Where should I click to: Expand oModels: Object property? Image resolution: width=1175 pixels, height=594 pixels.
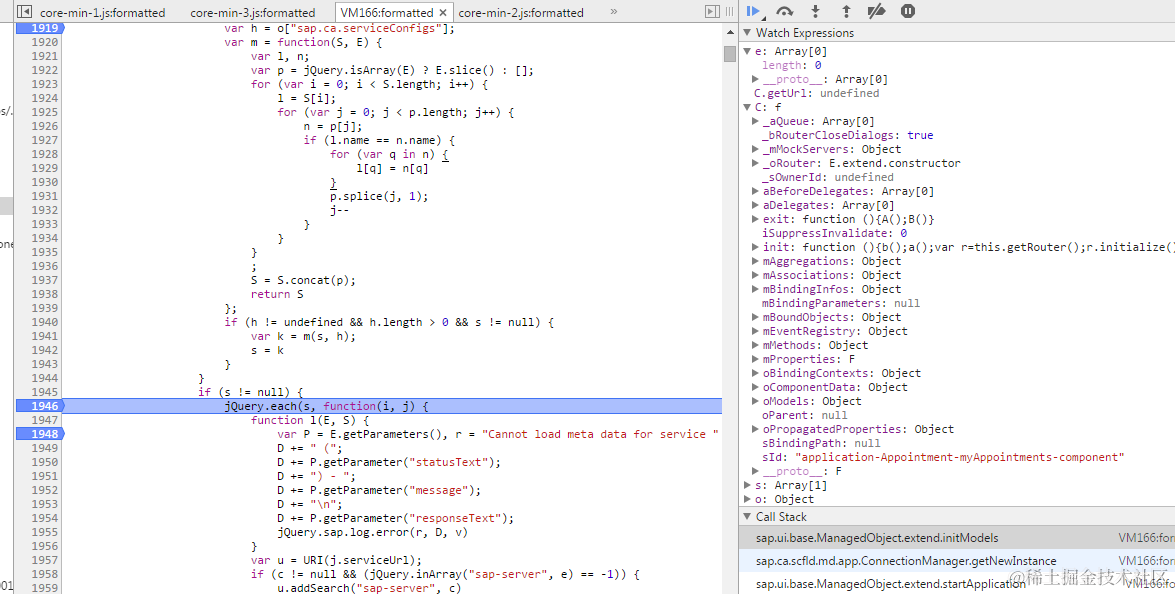(755, 401)
